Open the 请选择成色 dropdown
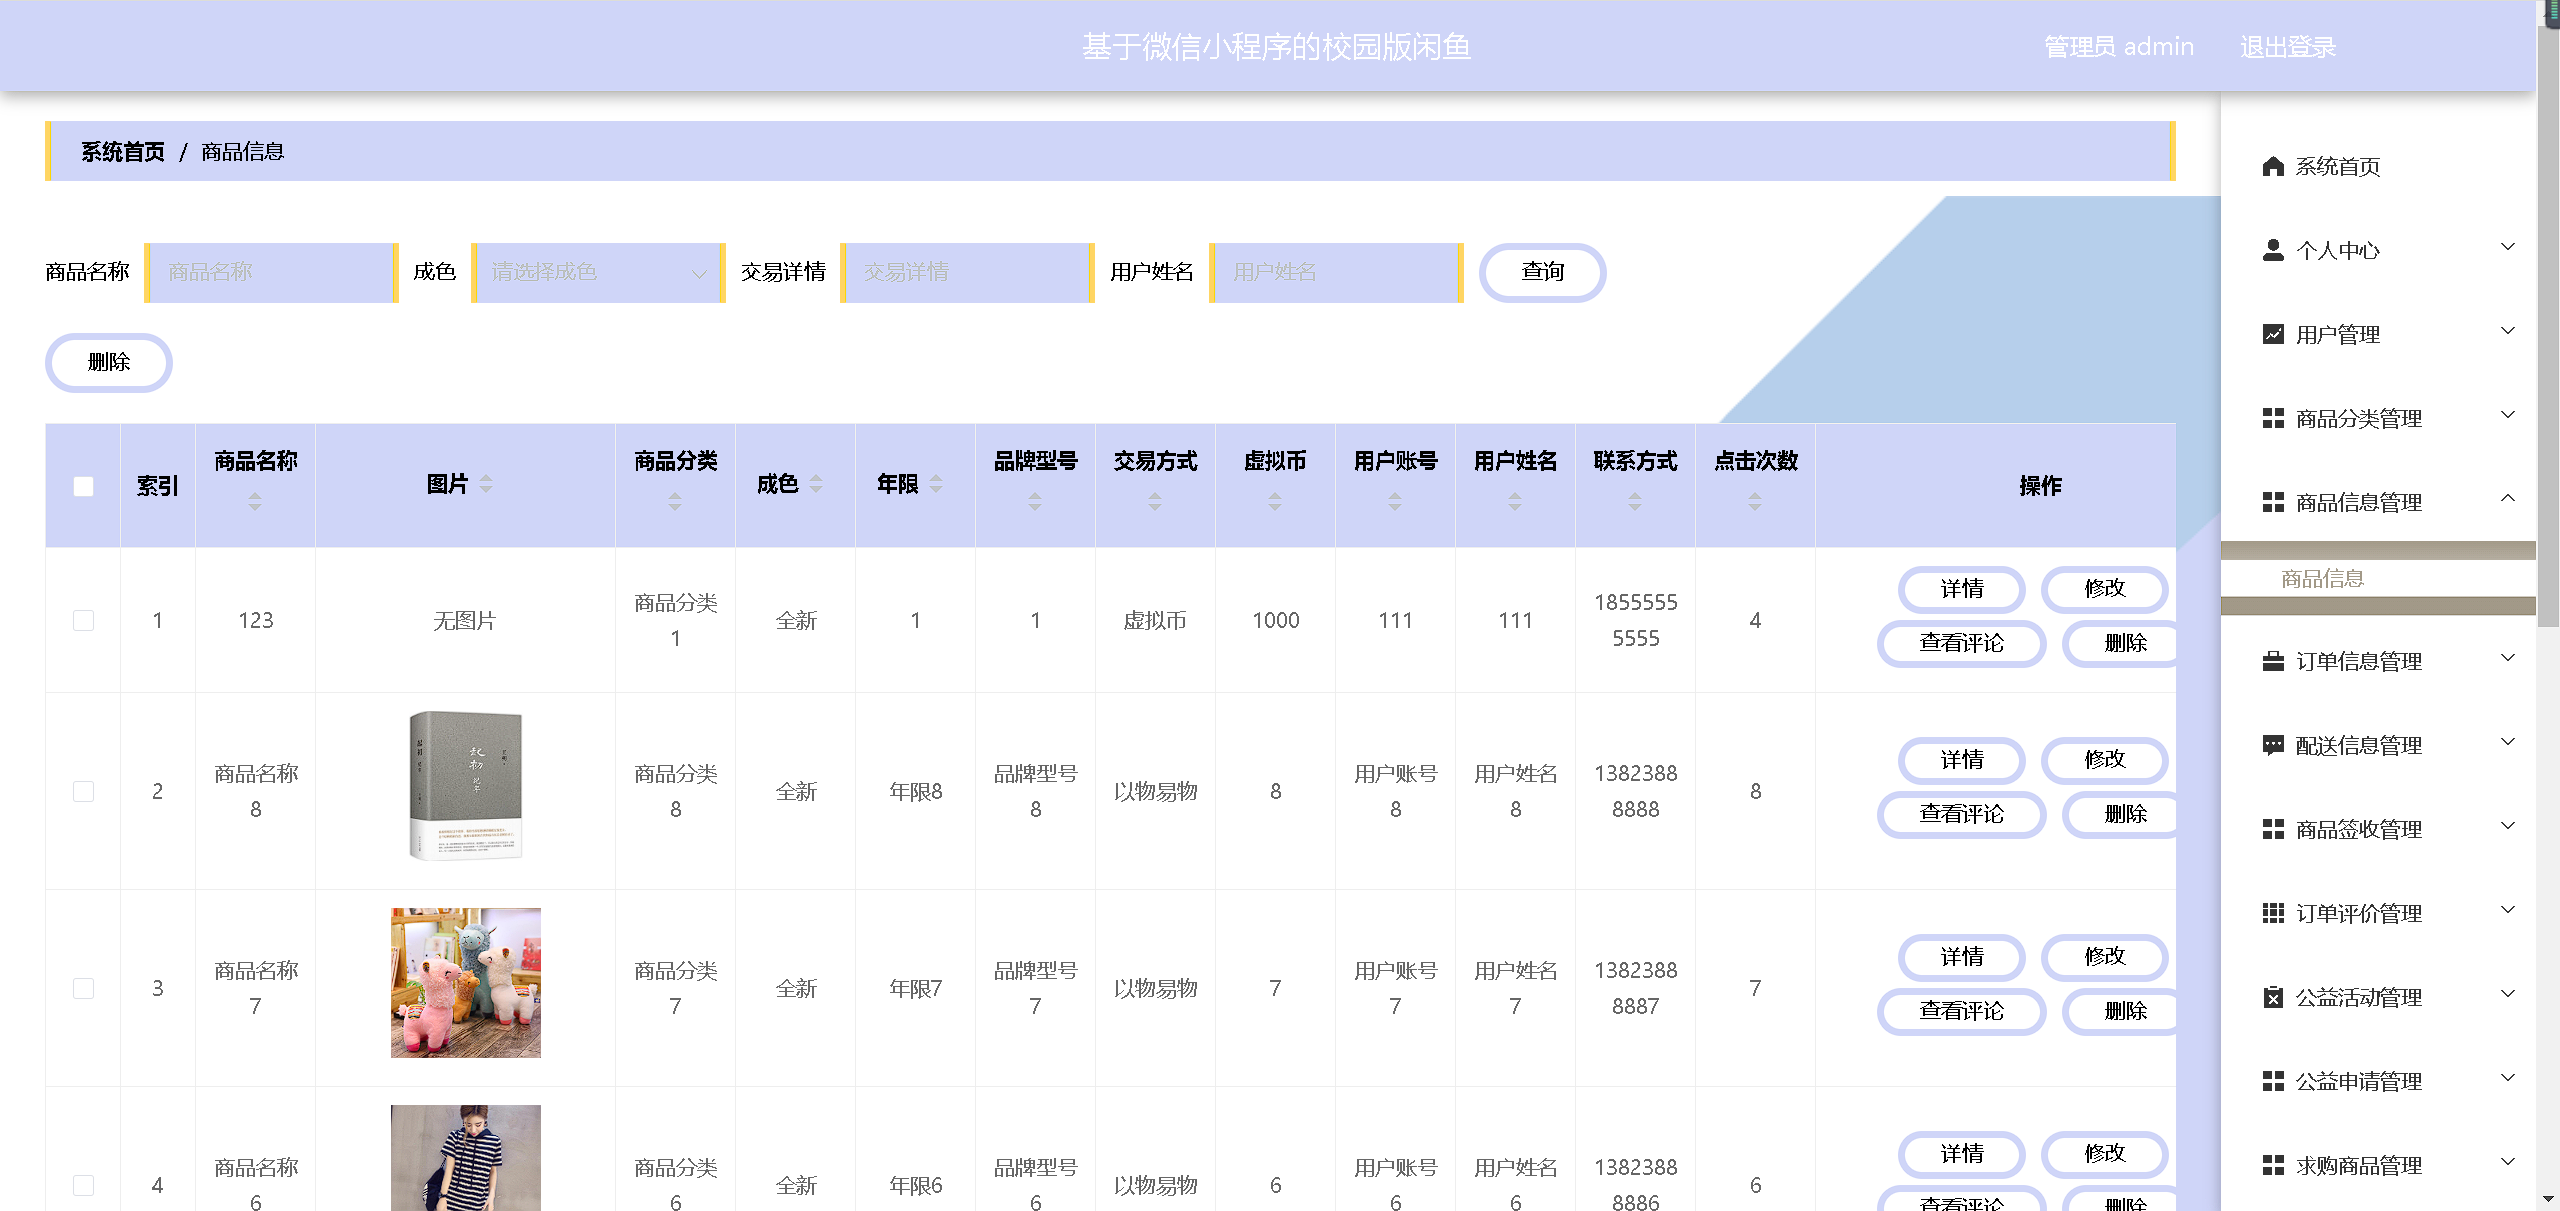The height and width of the screenshot is (1211, 2560). tap(597, 272)
